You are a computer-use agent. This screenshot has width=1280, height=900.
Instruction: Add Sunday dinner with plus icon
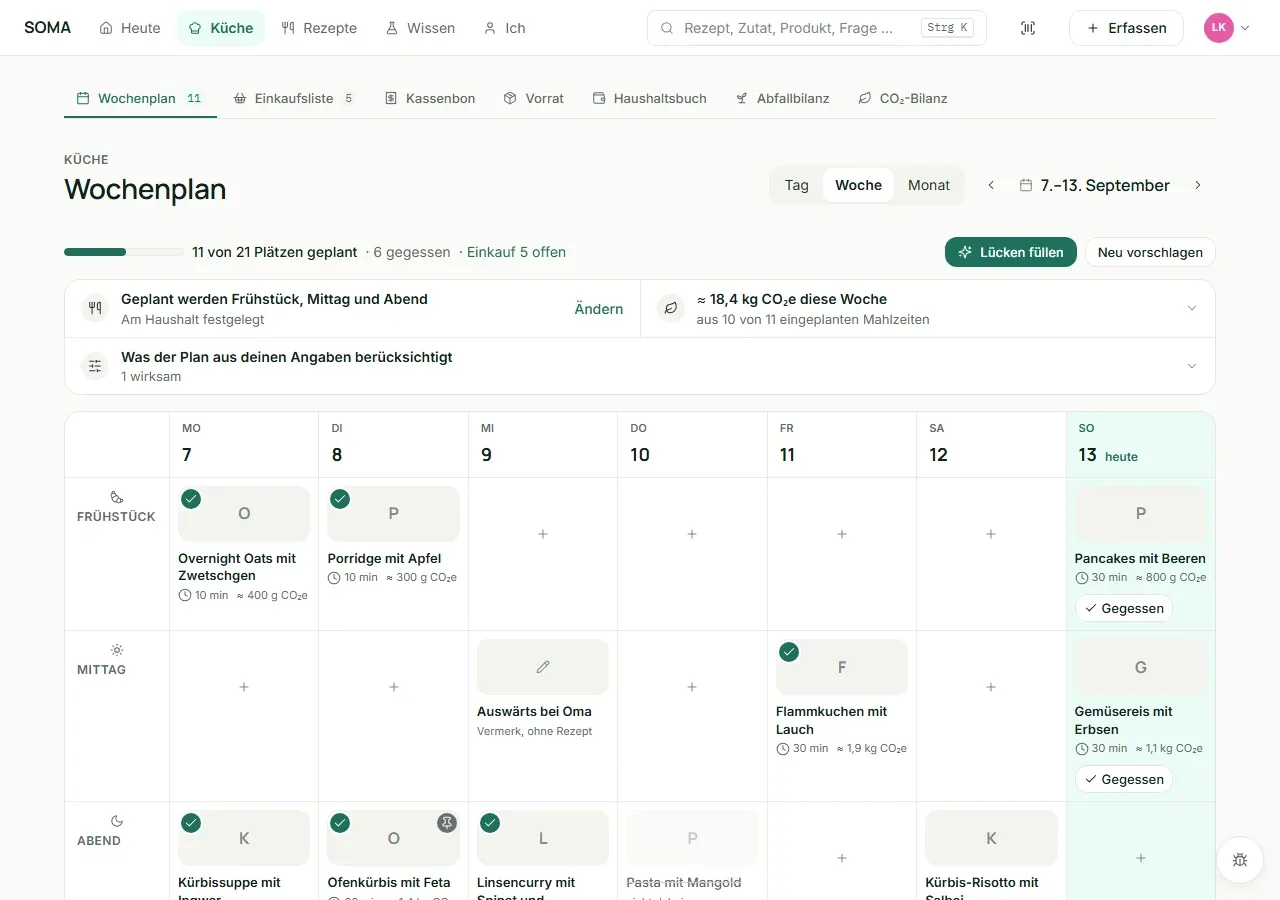coord(1141,858)
